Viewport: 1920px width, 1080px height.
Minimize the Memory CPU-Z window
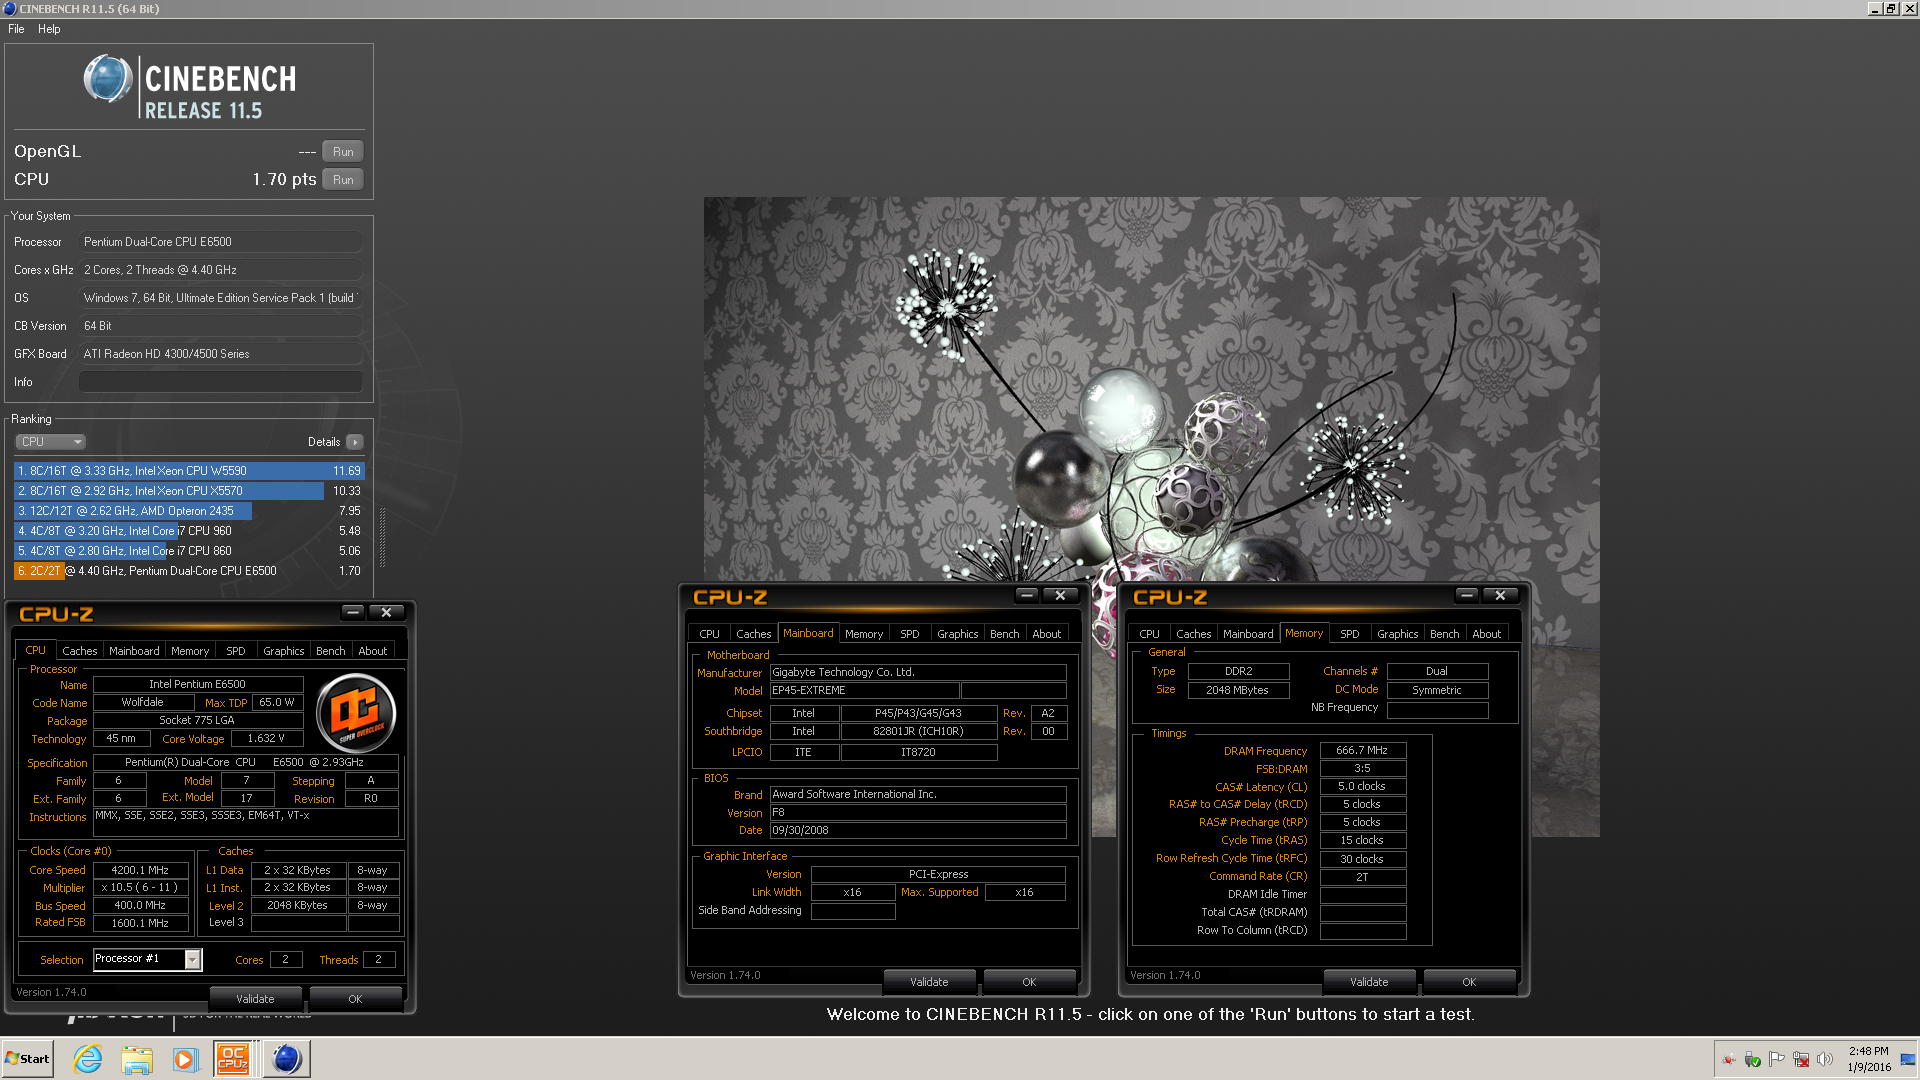click(x=1466, y=596)
